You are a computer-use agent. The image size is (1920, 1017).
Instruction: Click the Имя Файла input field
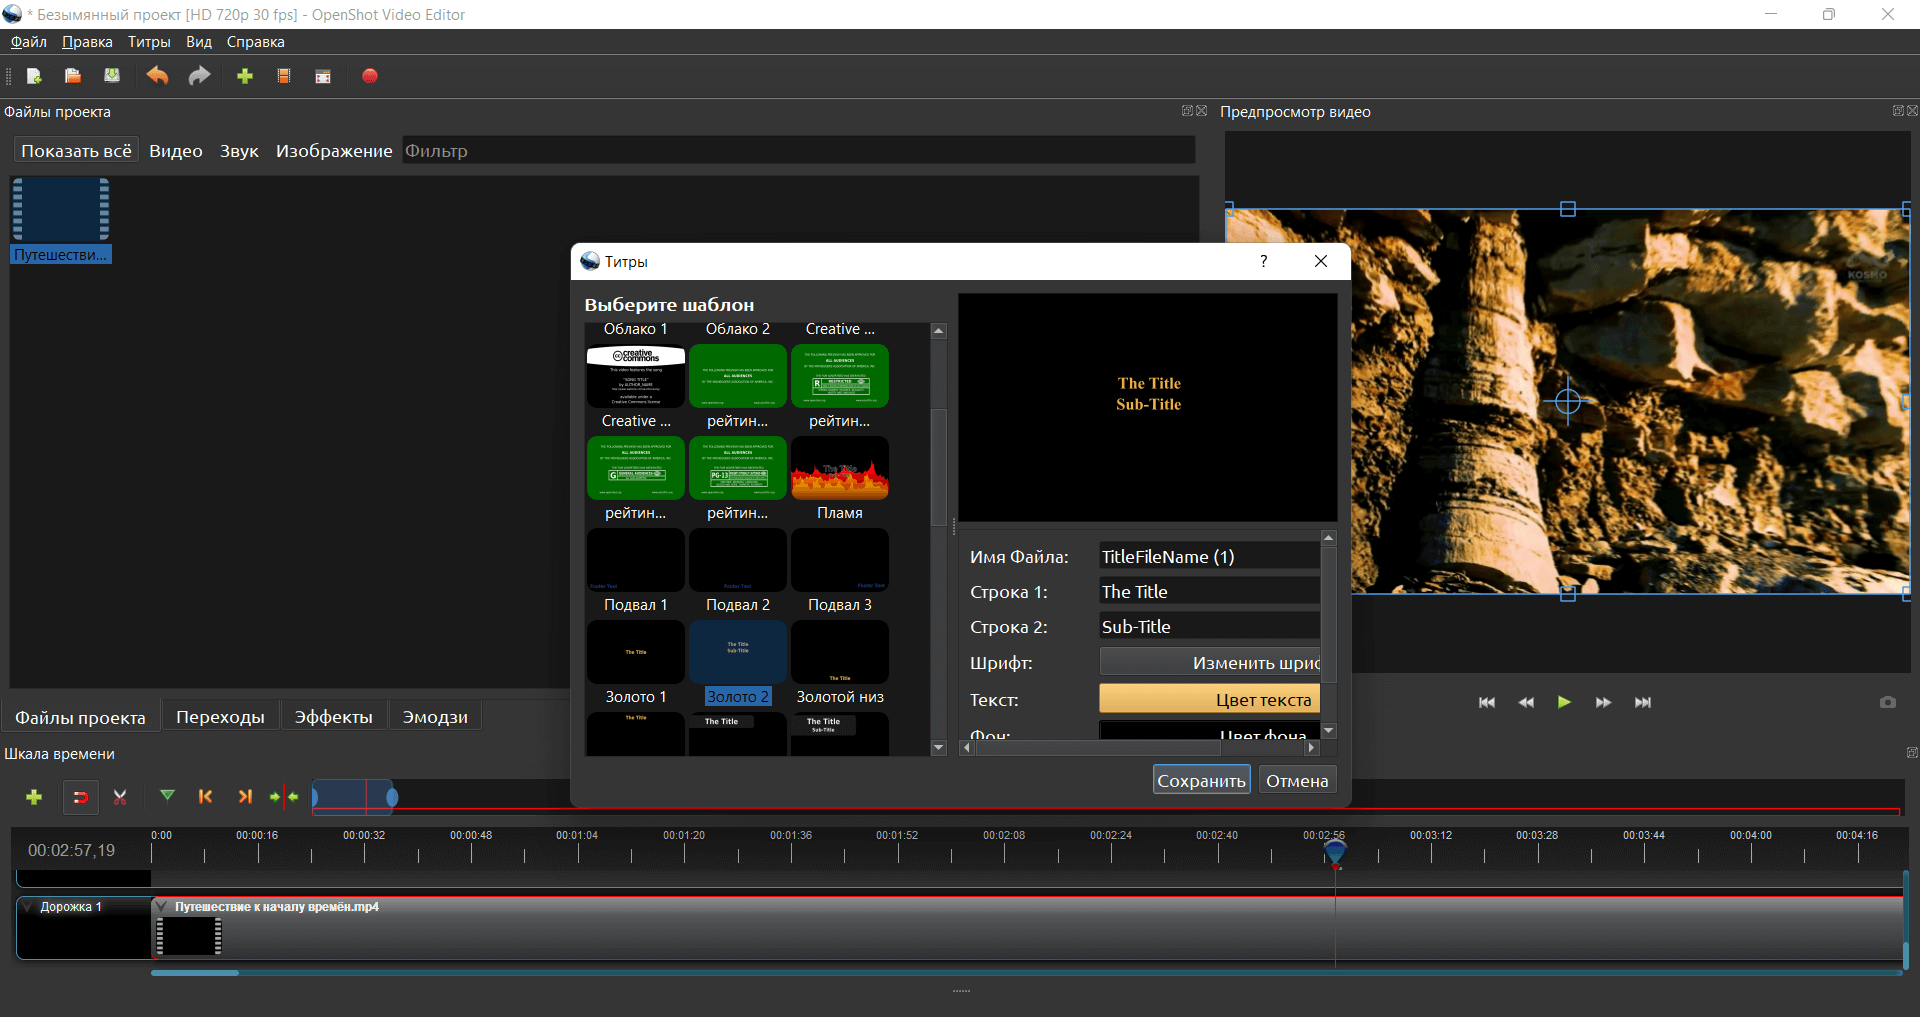tap(1209, 557)
